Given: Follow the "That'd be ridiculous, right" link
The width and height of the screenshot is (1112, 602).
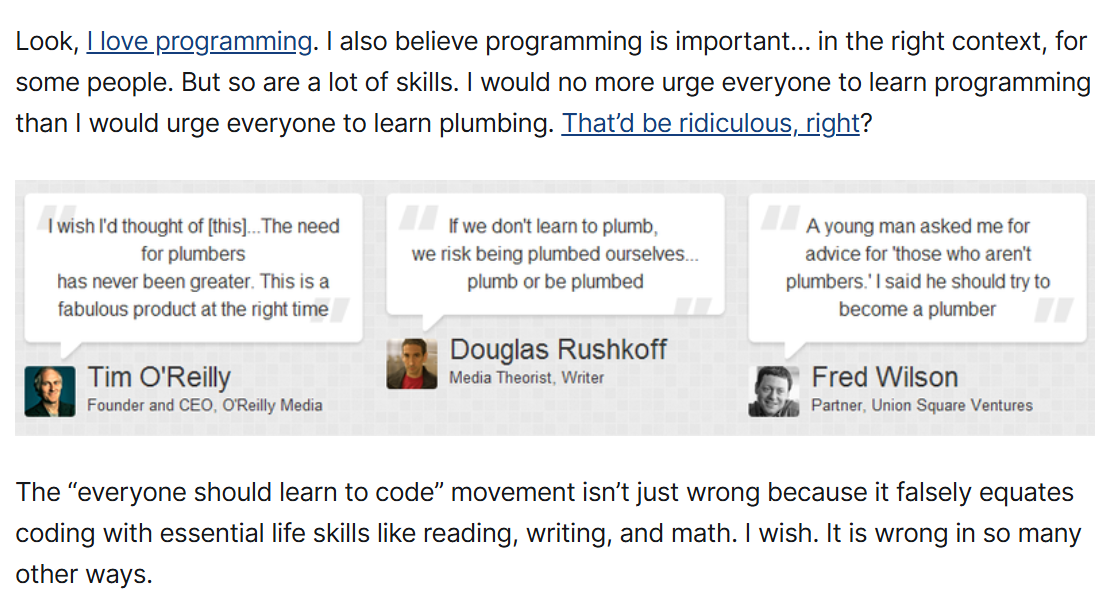Looking at the screenshot, I should [x=710, y=123].
